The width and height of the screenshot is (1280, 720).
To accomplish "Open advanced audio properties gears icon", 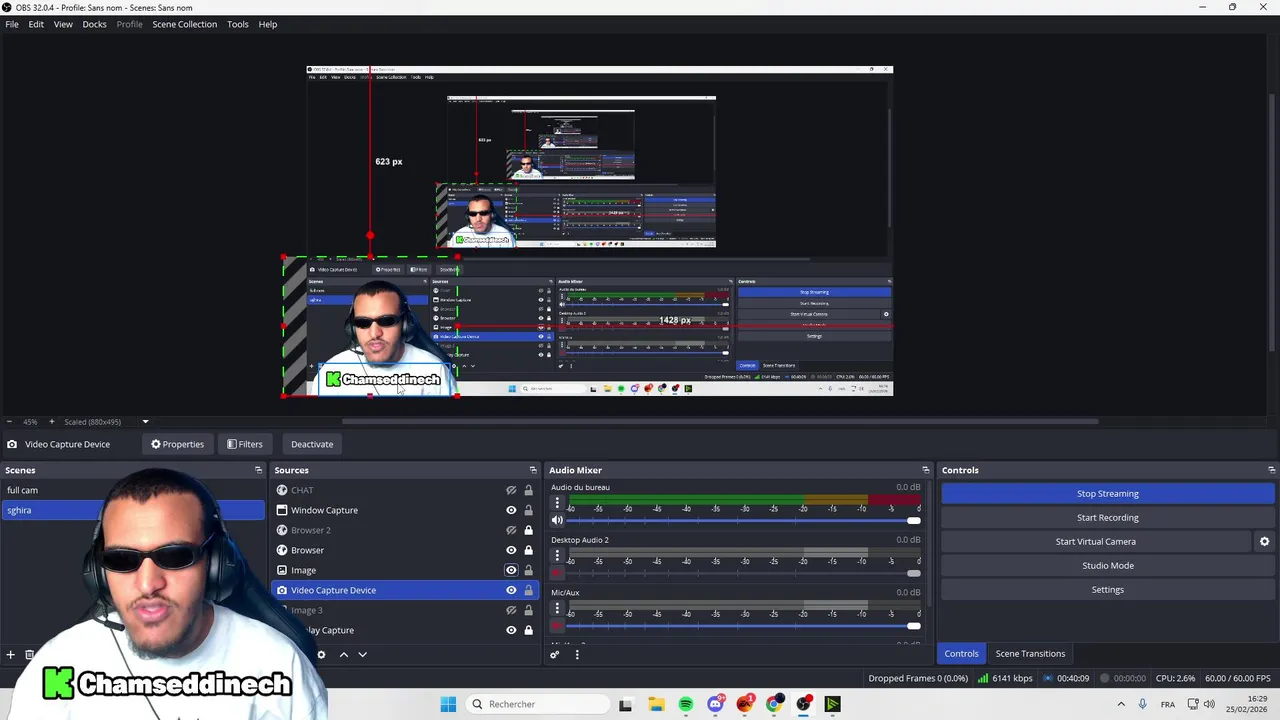I will pos(555,655).
